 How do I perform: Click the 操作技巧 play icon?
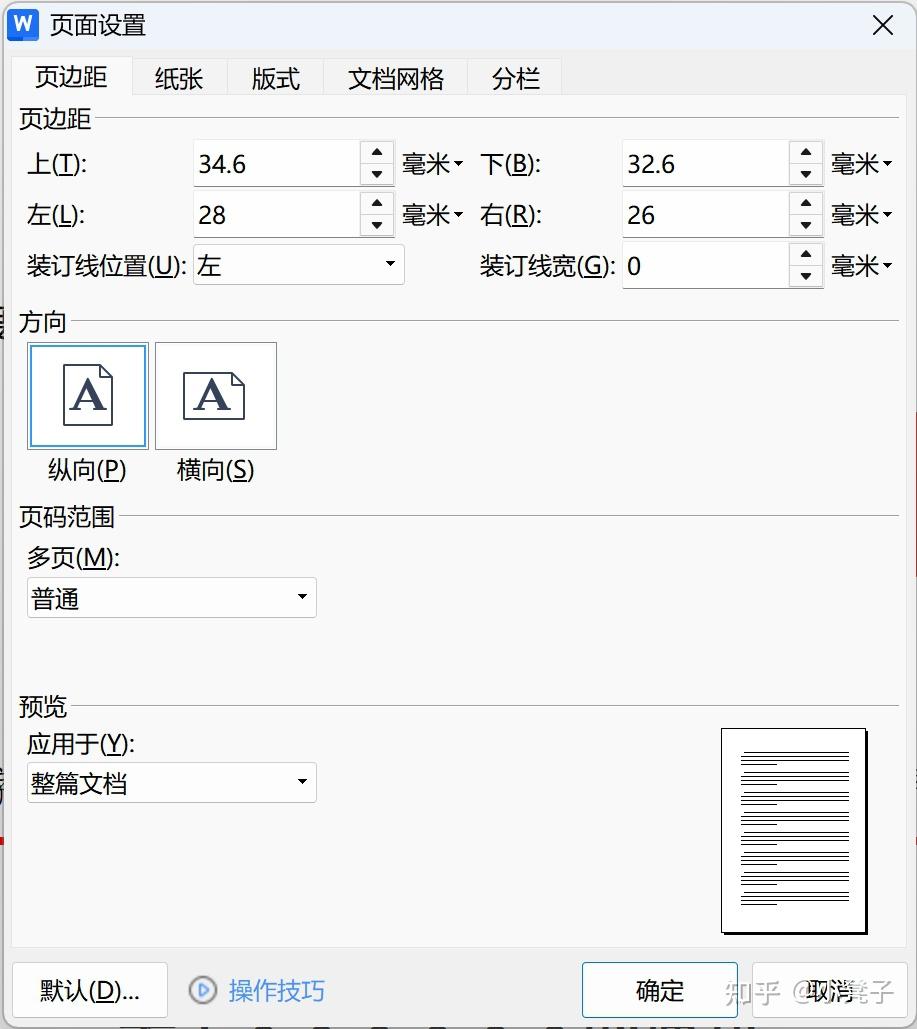pyautogui.click(x=203, y=990)
